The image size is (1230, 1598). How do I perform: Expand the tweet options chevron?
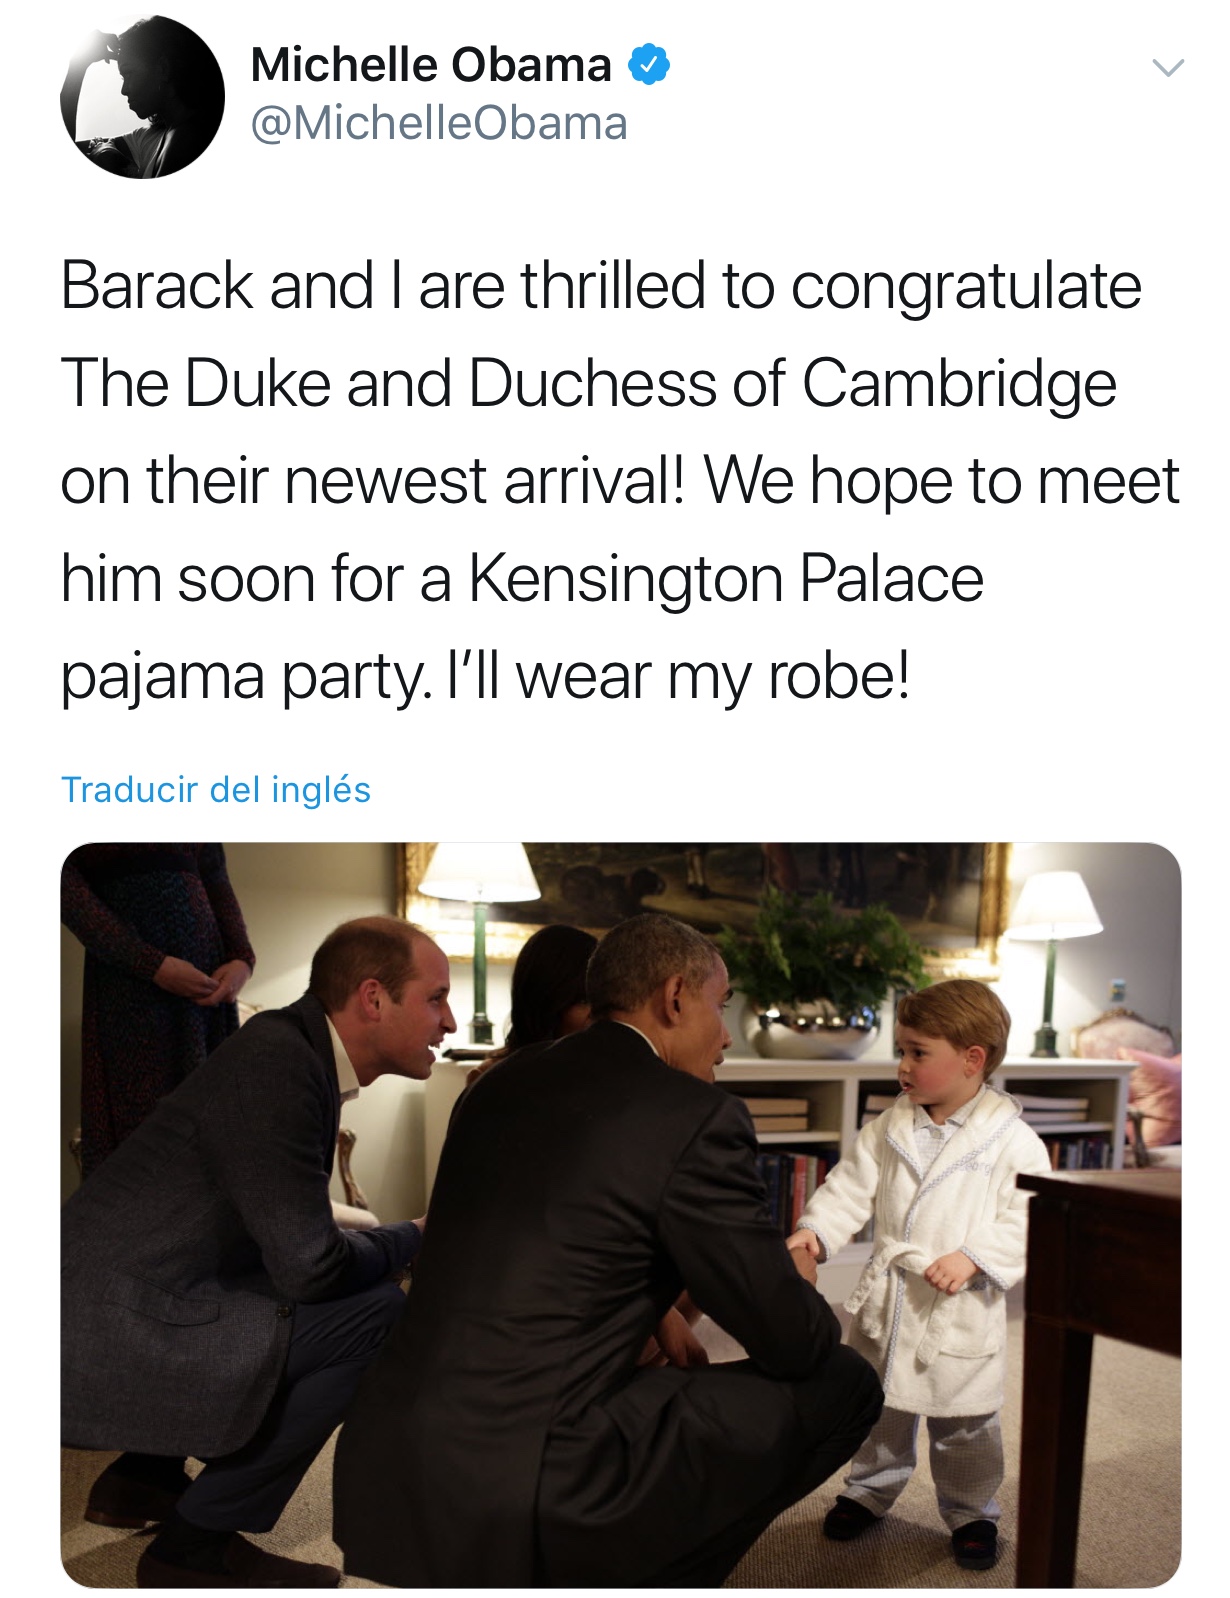pyautogui.click(x=1167, y=68)
